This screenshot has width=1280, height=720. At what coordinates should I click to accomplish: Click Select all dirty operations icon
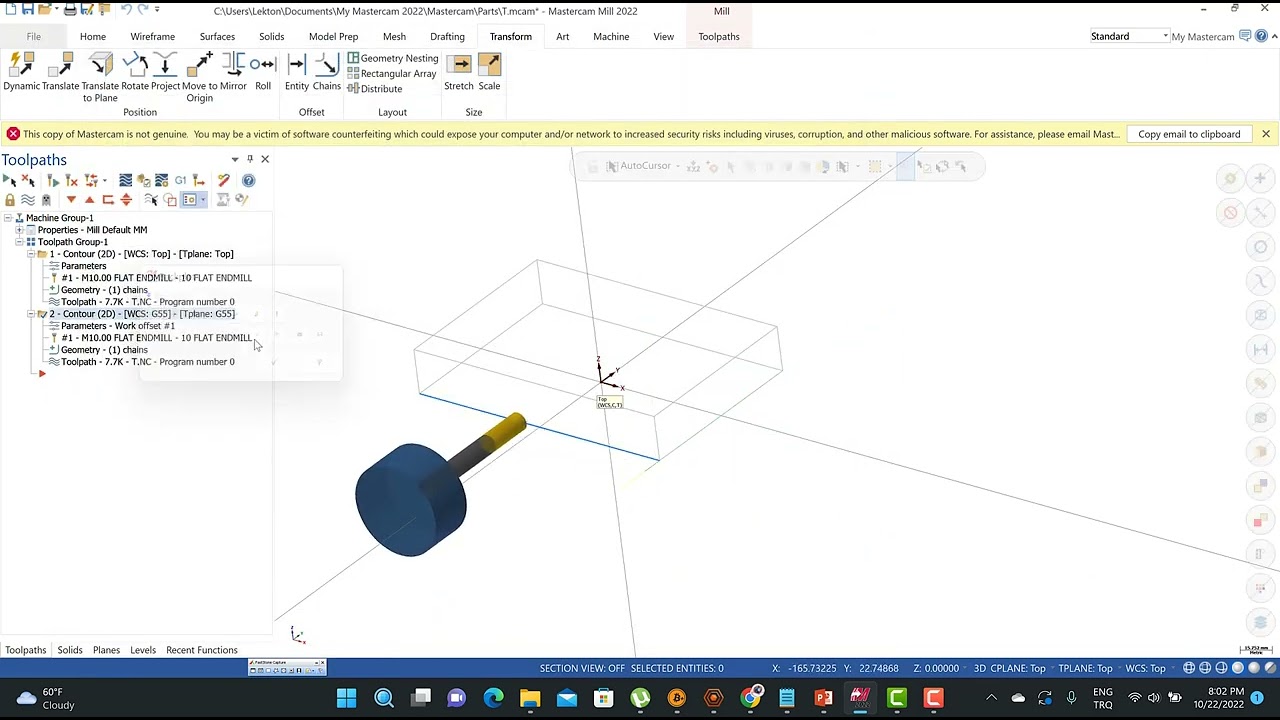point(28,180)
